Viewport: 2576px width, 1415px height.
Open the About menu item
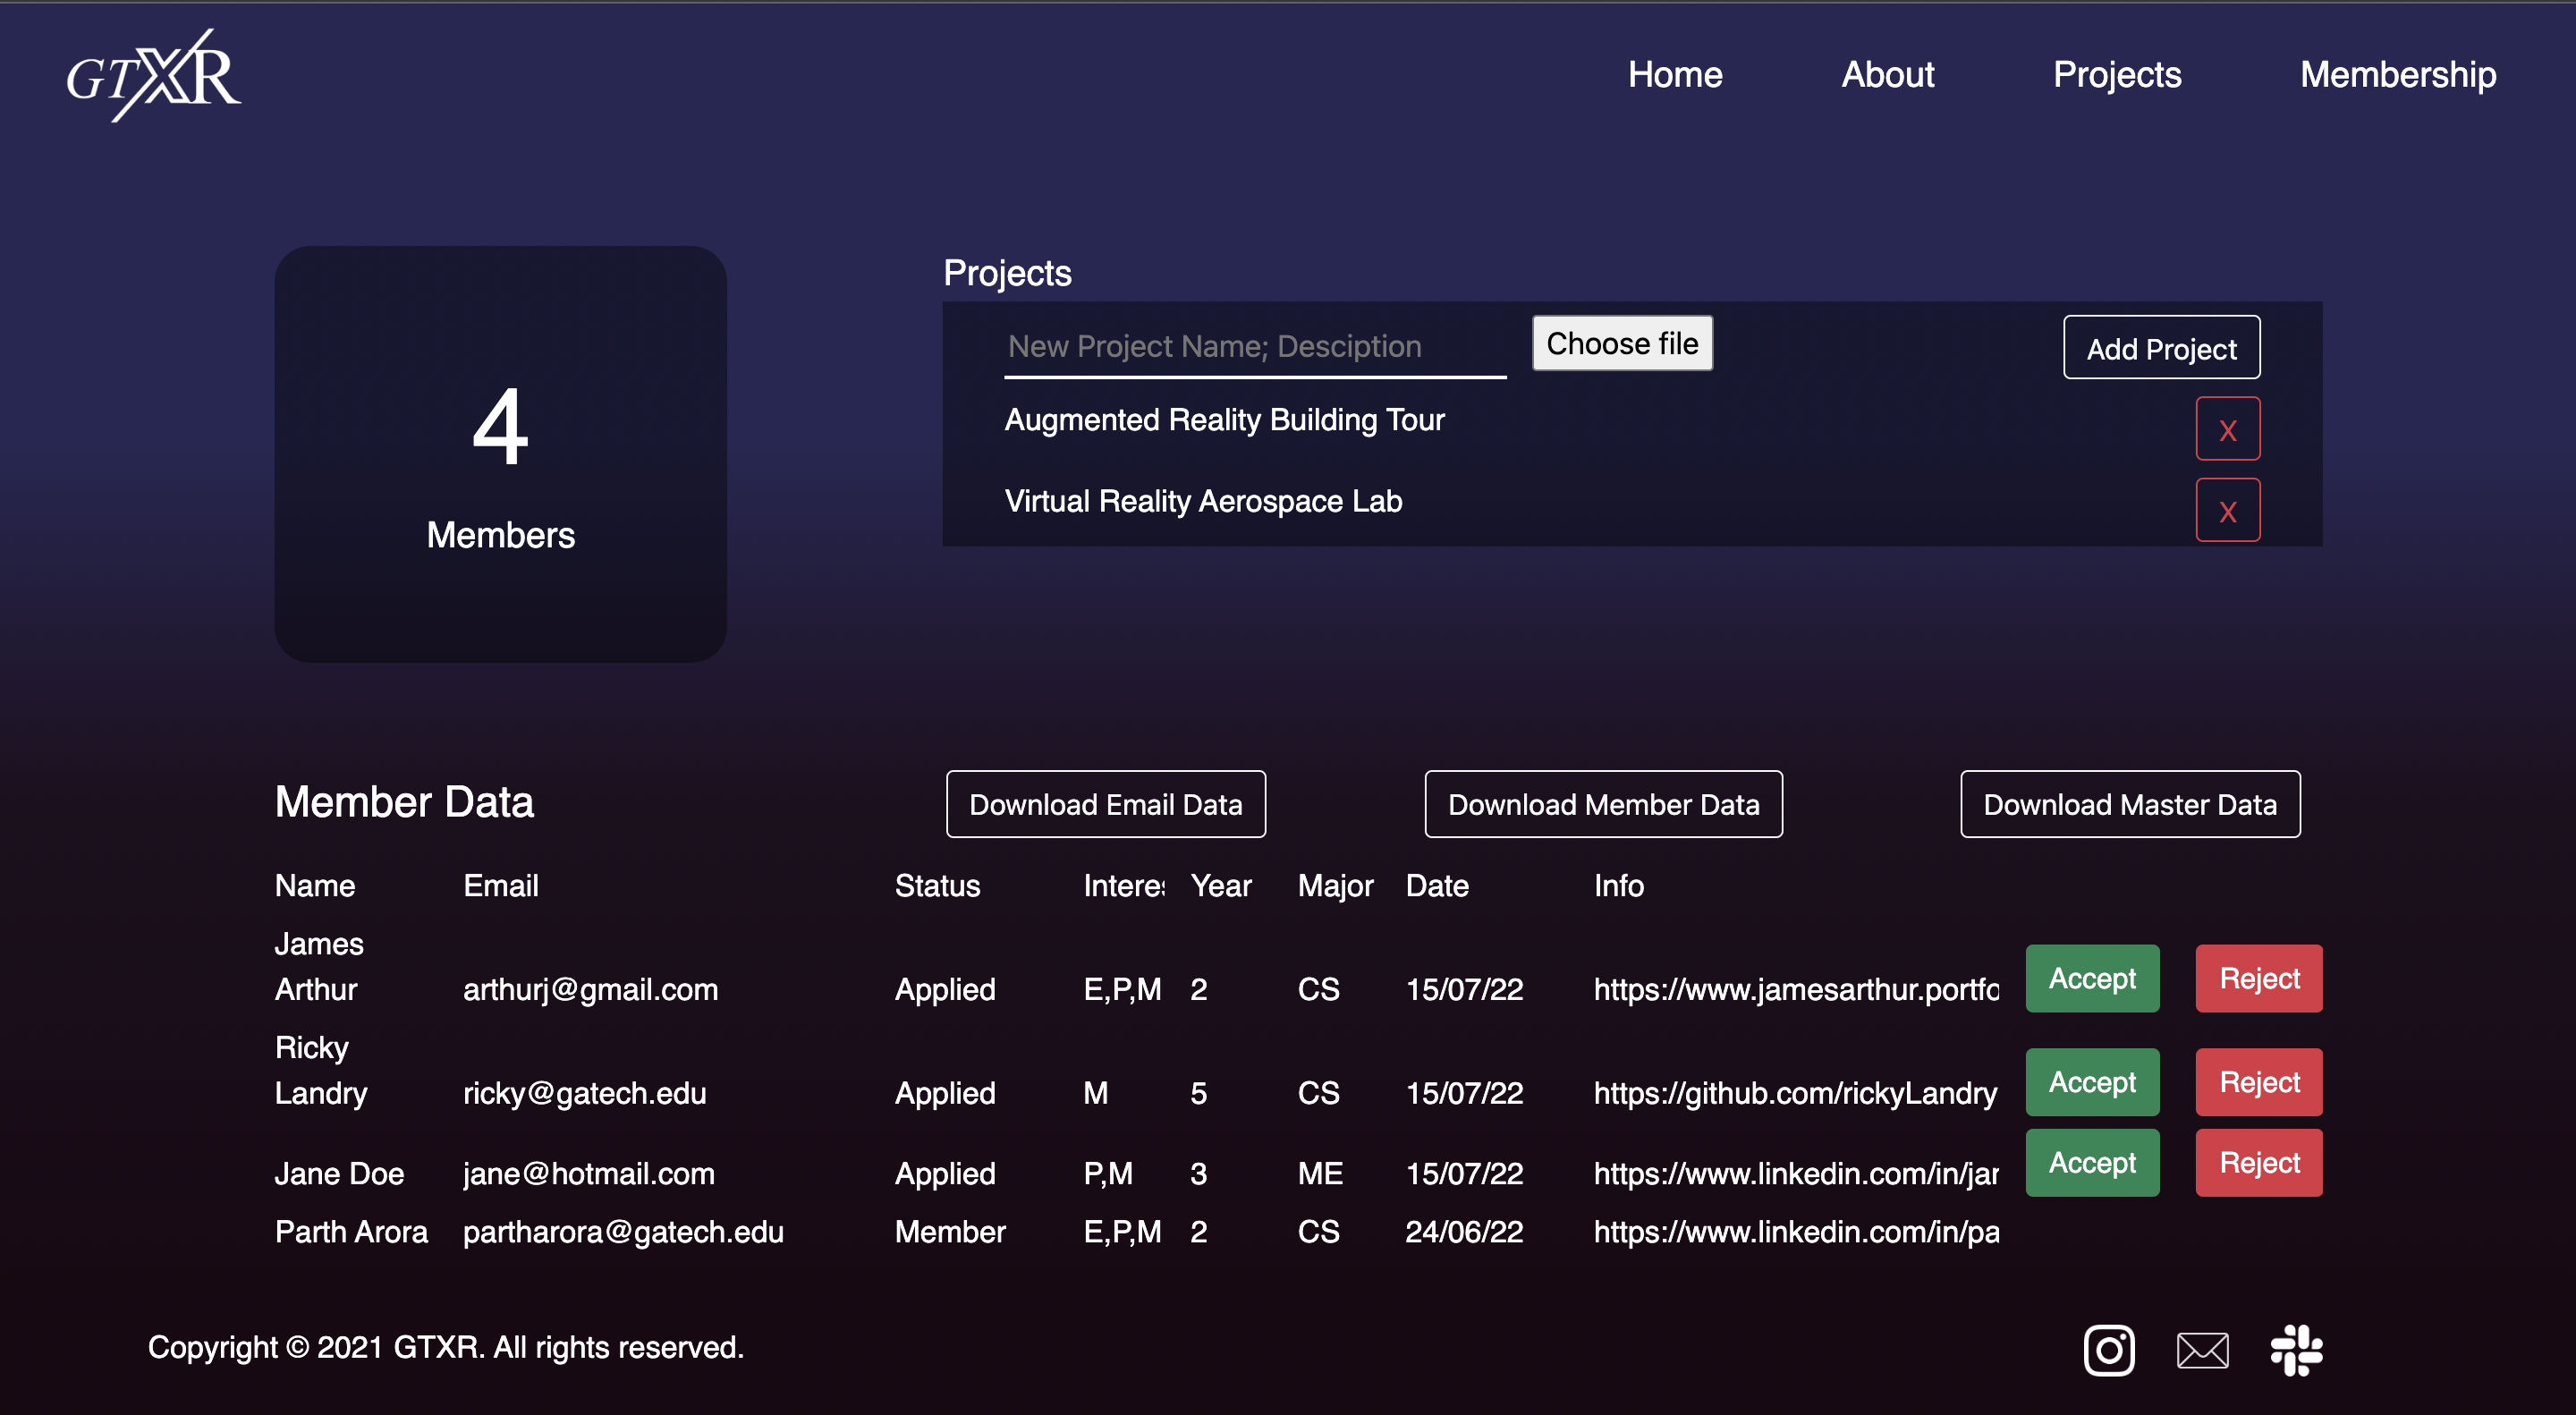point(1887,75)
